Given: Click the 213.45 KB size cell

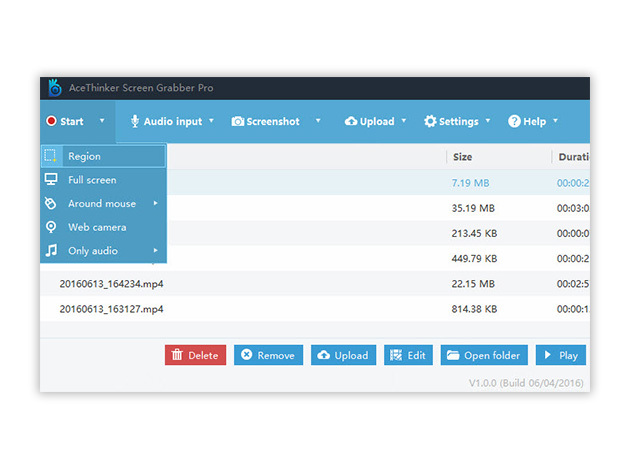Looking at the screenshot, I should (x=474, y=233).
